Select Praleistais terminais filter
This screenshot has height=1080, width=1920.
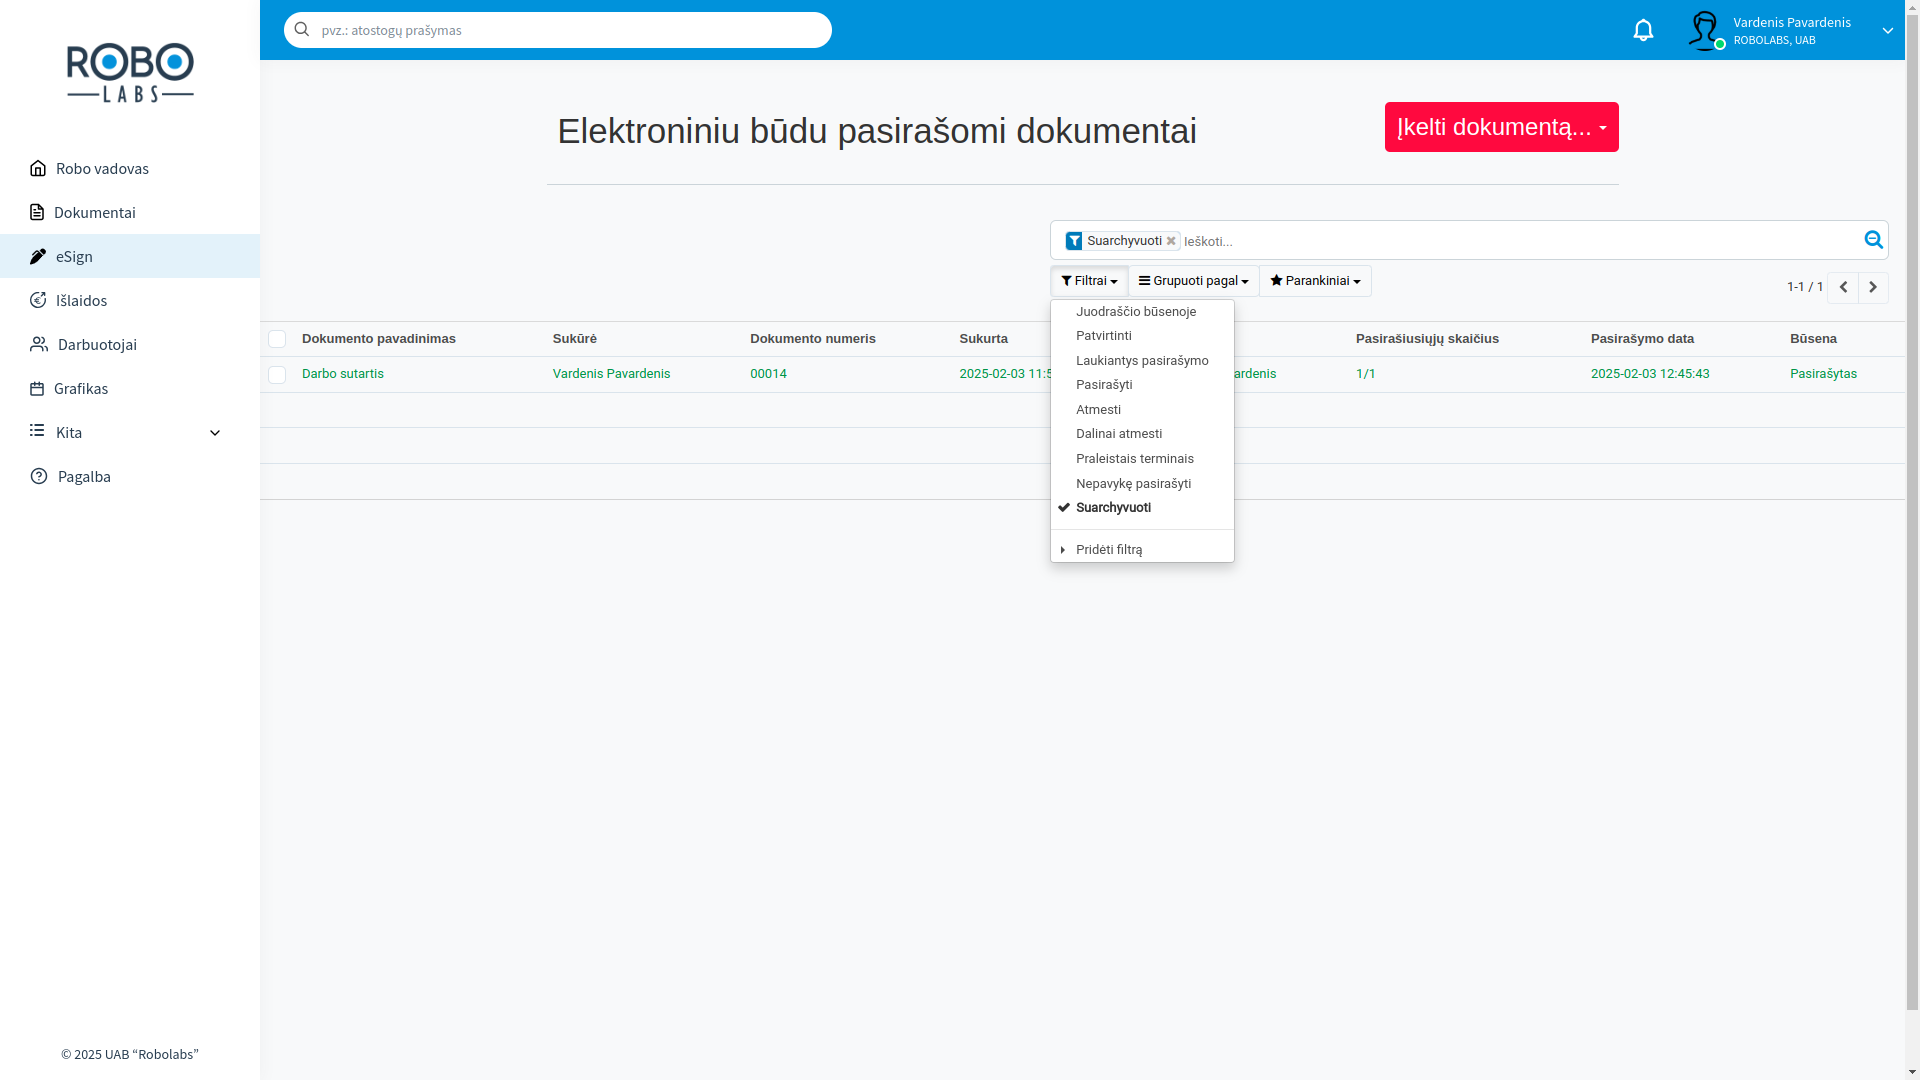pos(1142,459)
